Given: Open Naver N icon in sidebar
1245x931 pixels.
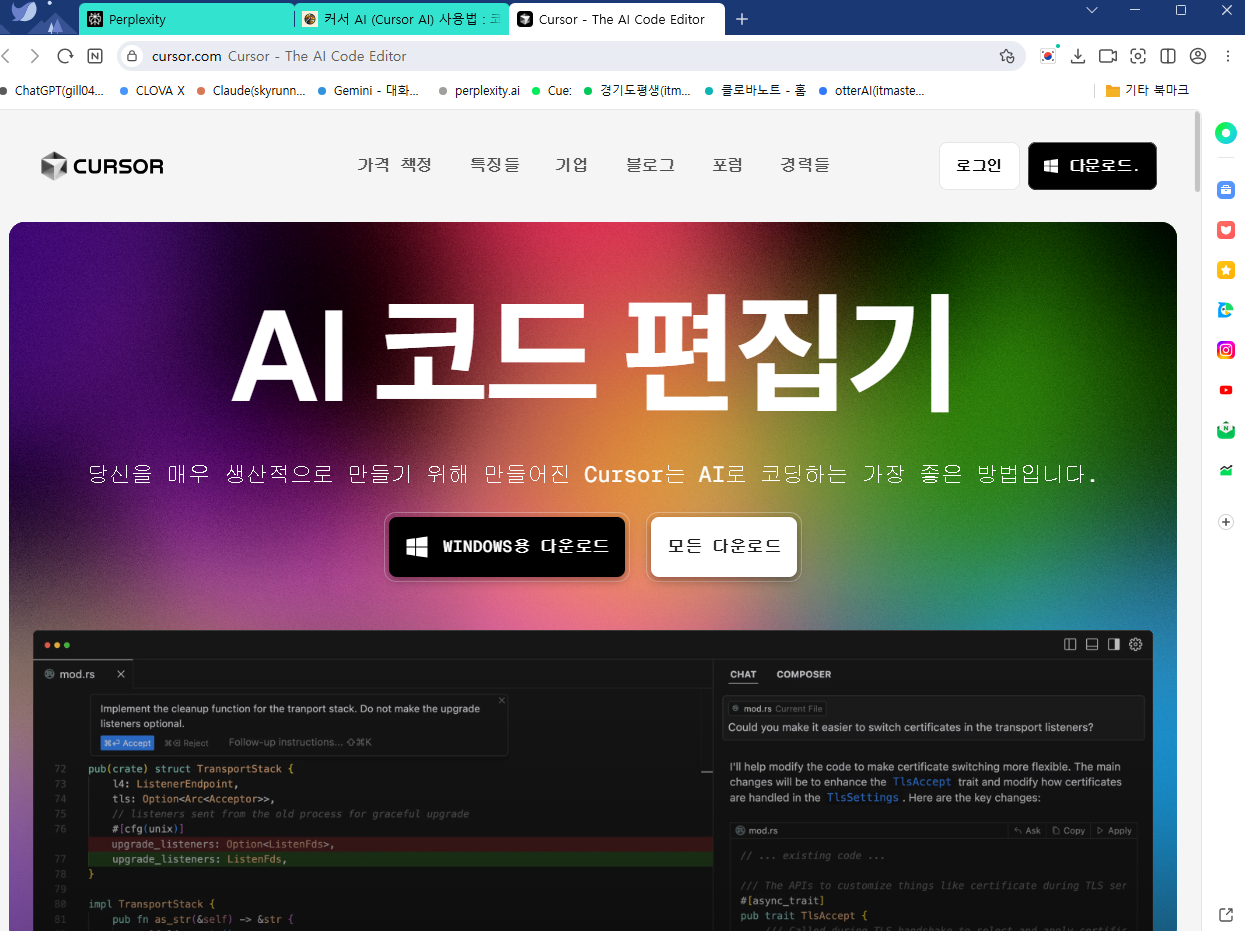Looking at the screenshot, I should [x=1226, y=430].
